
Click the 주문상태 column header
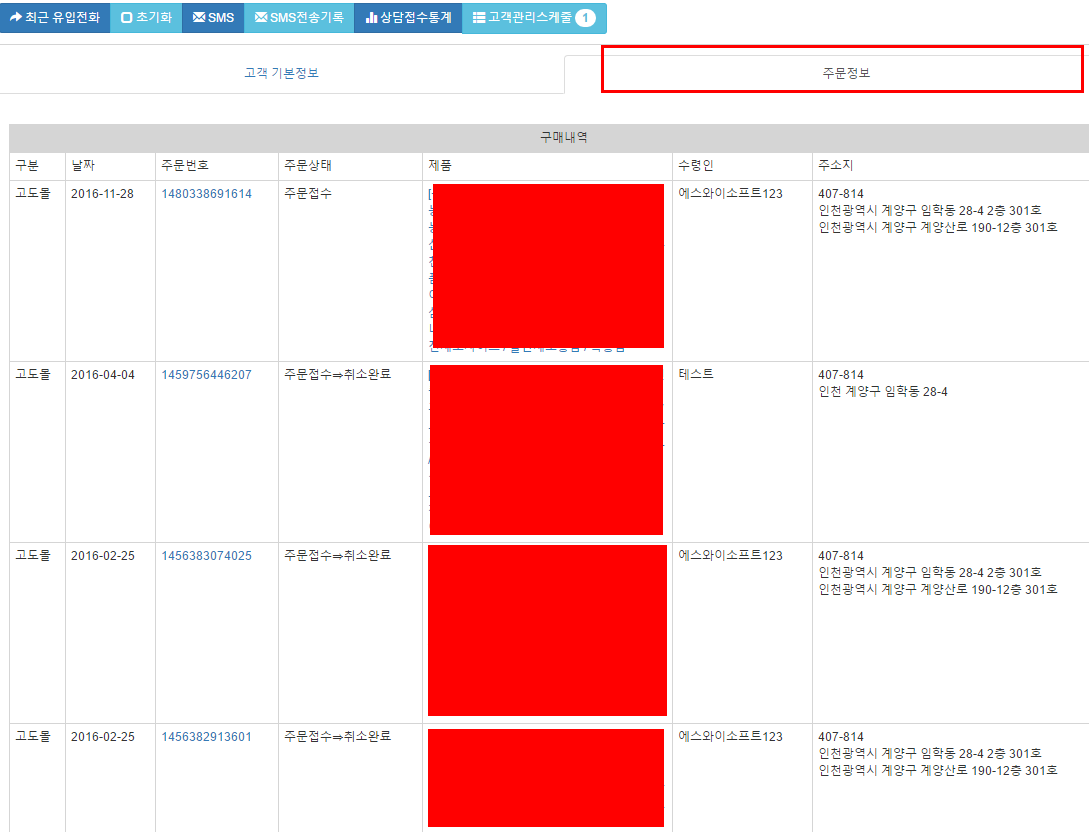[x=307, y=165]
